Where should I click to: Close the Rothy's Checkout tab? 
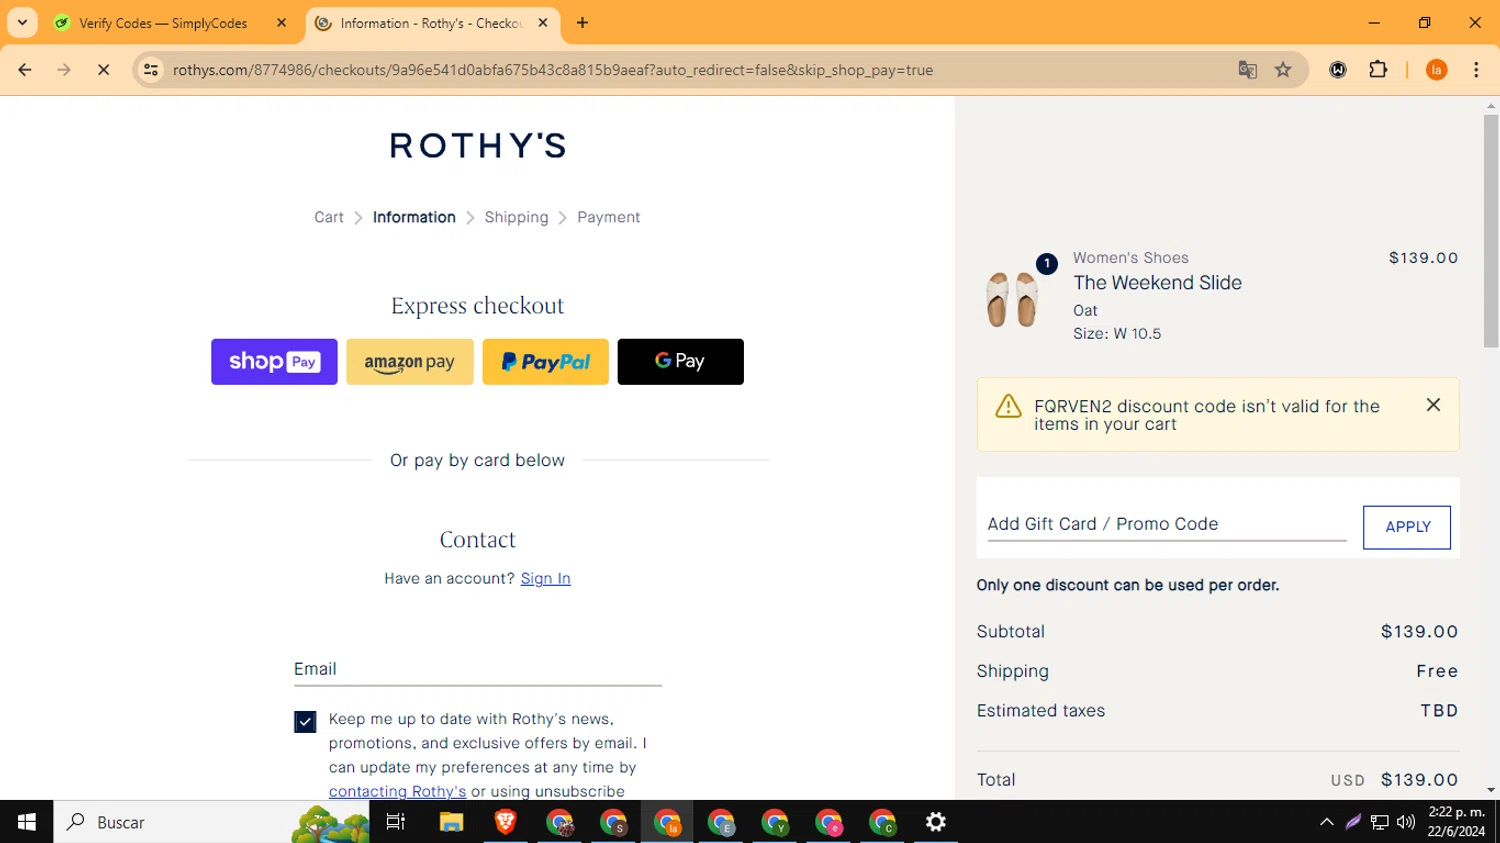pyautogui.click(x=543, y=23)
